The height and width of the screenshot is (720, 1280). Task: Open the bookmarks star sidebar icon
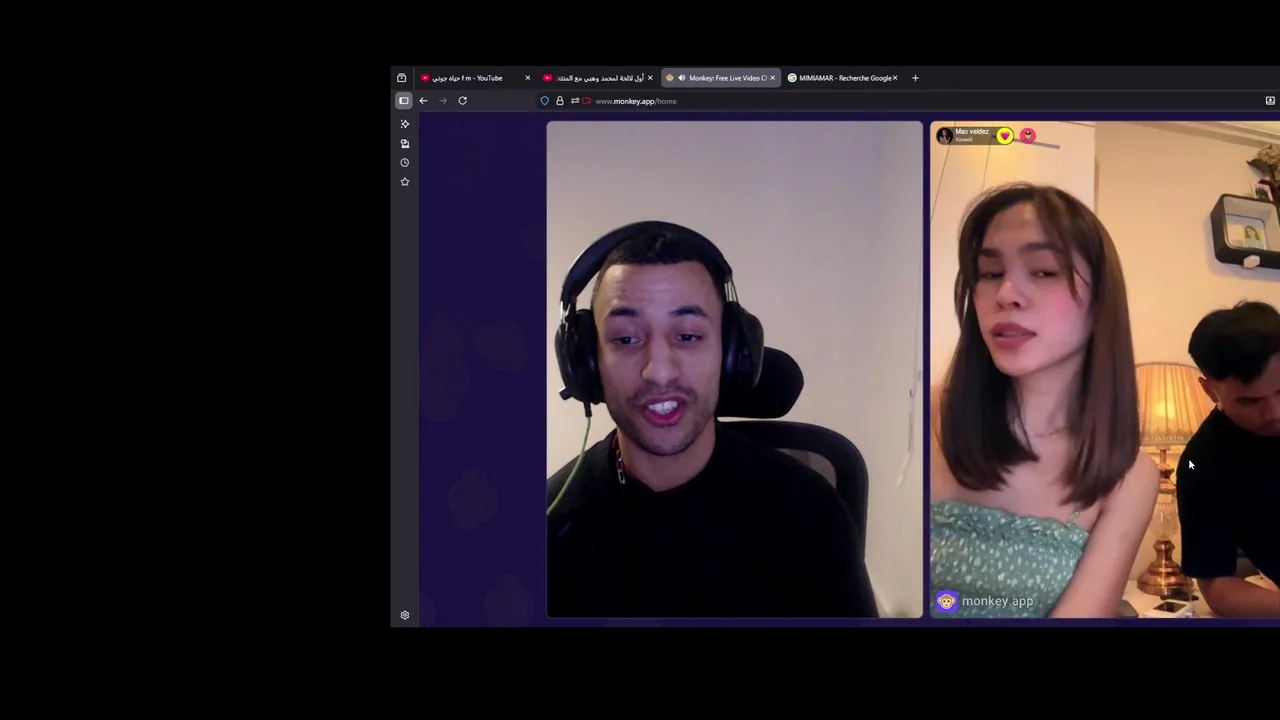(405, 182)
